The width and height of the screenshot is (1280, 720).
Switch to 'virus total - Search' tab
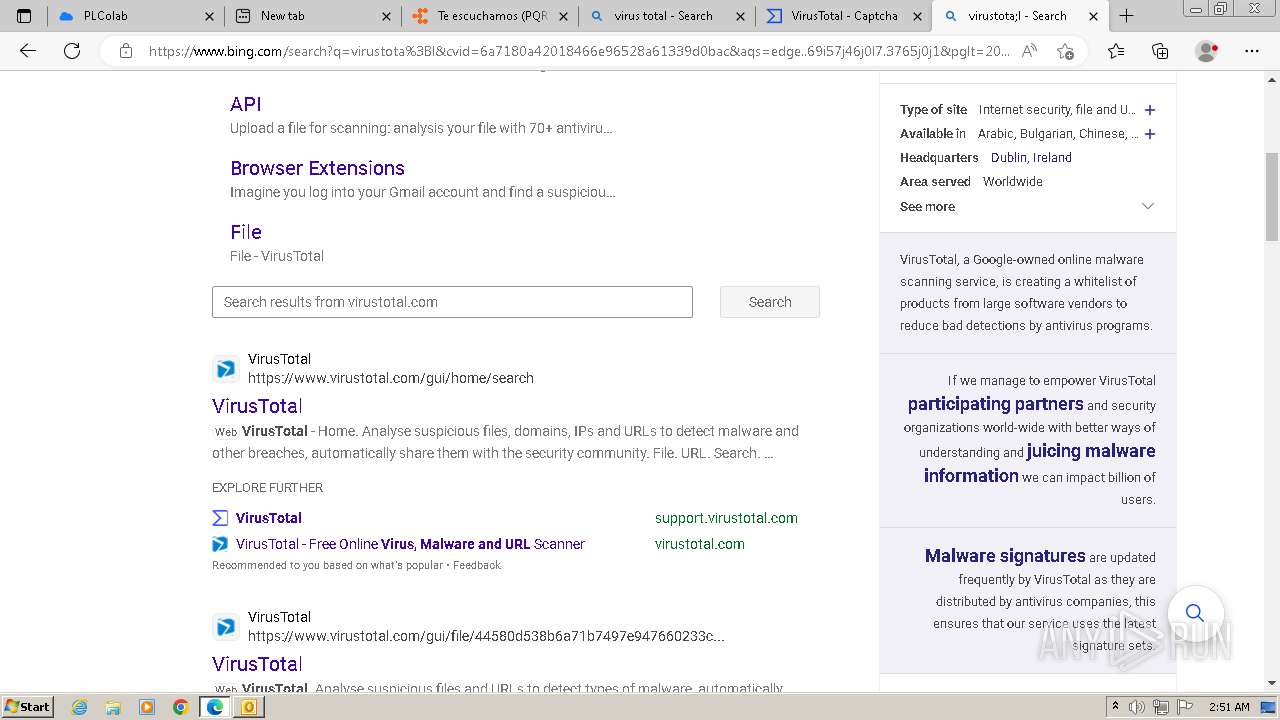point(667,16)
